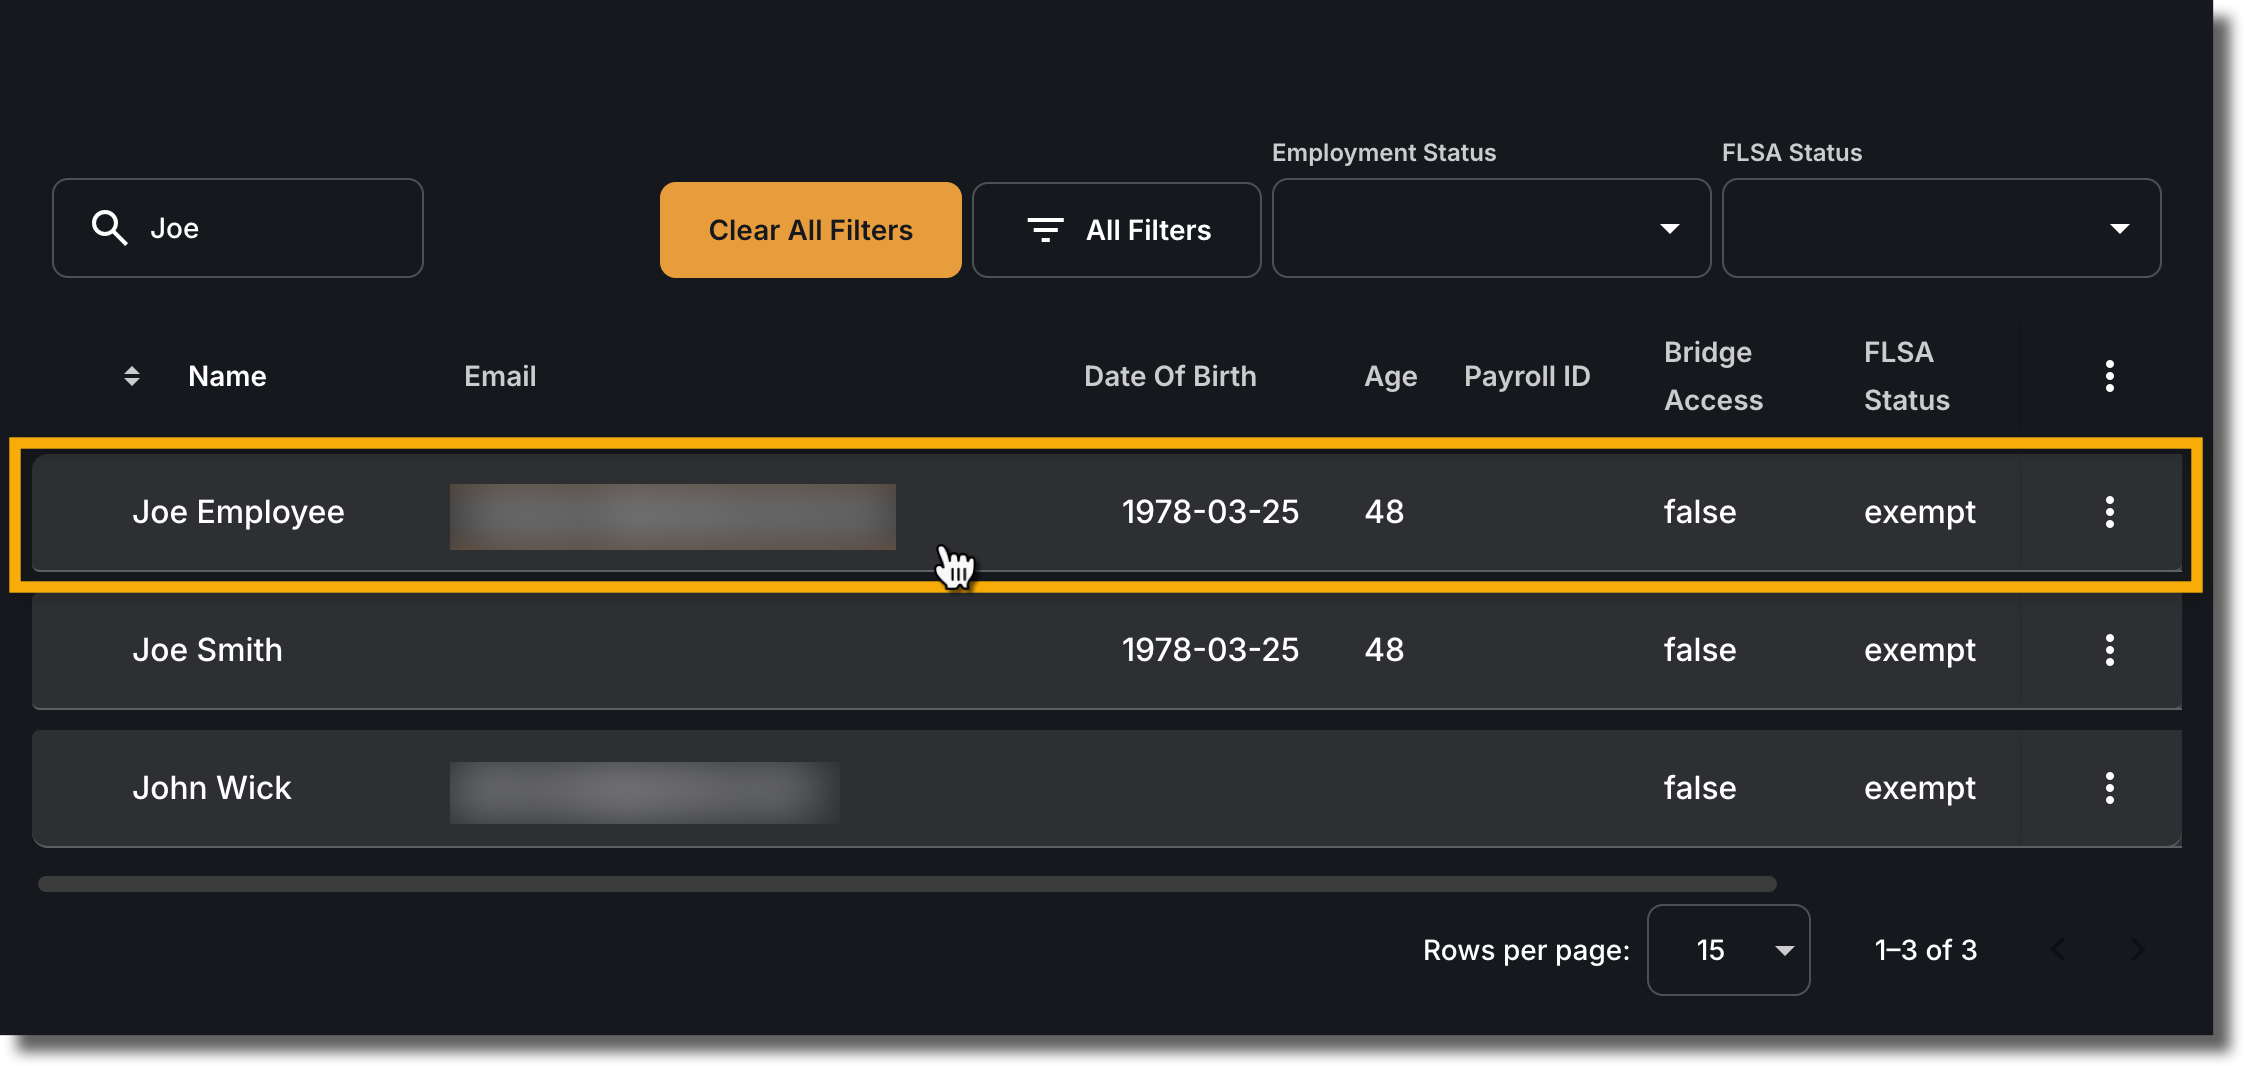This screenshot has height=1066, width=2244.
Task: Sort by the Email column header
Action: coord(500,376)
